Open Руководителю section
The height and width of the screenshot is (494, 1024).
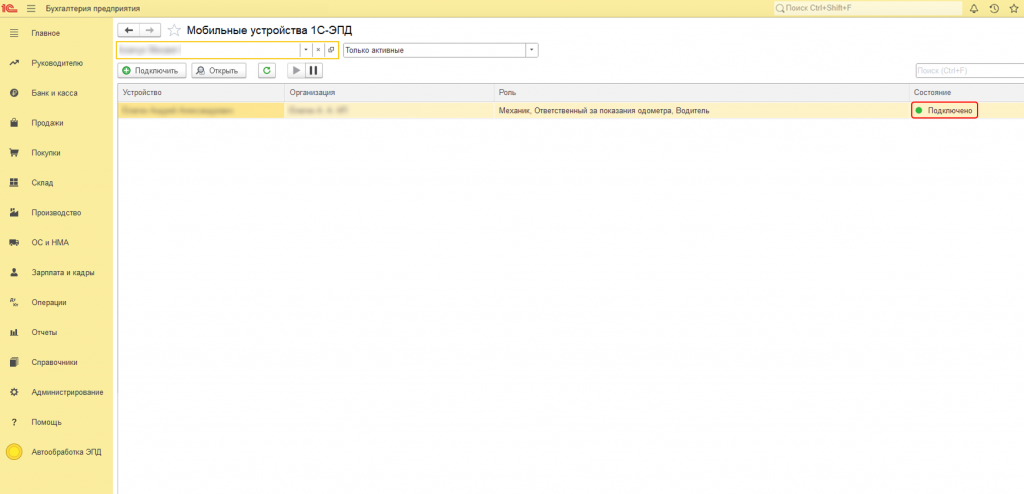[57, 63]
